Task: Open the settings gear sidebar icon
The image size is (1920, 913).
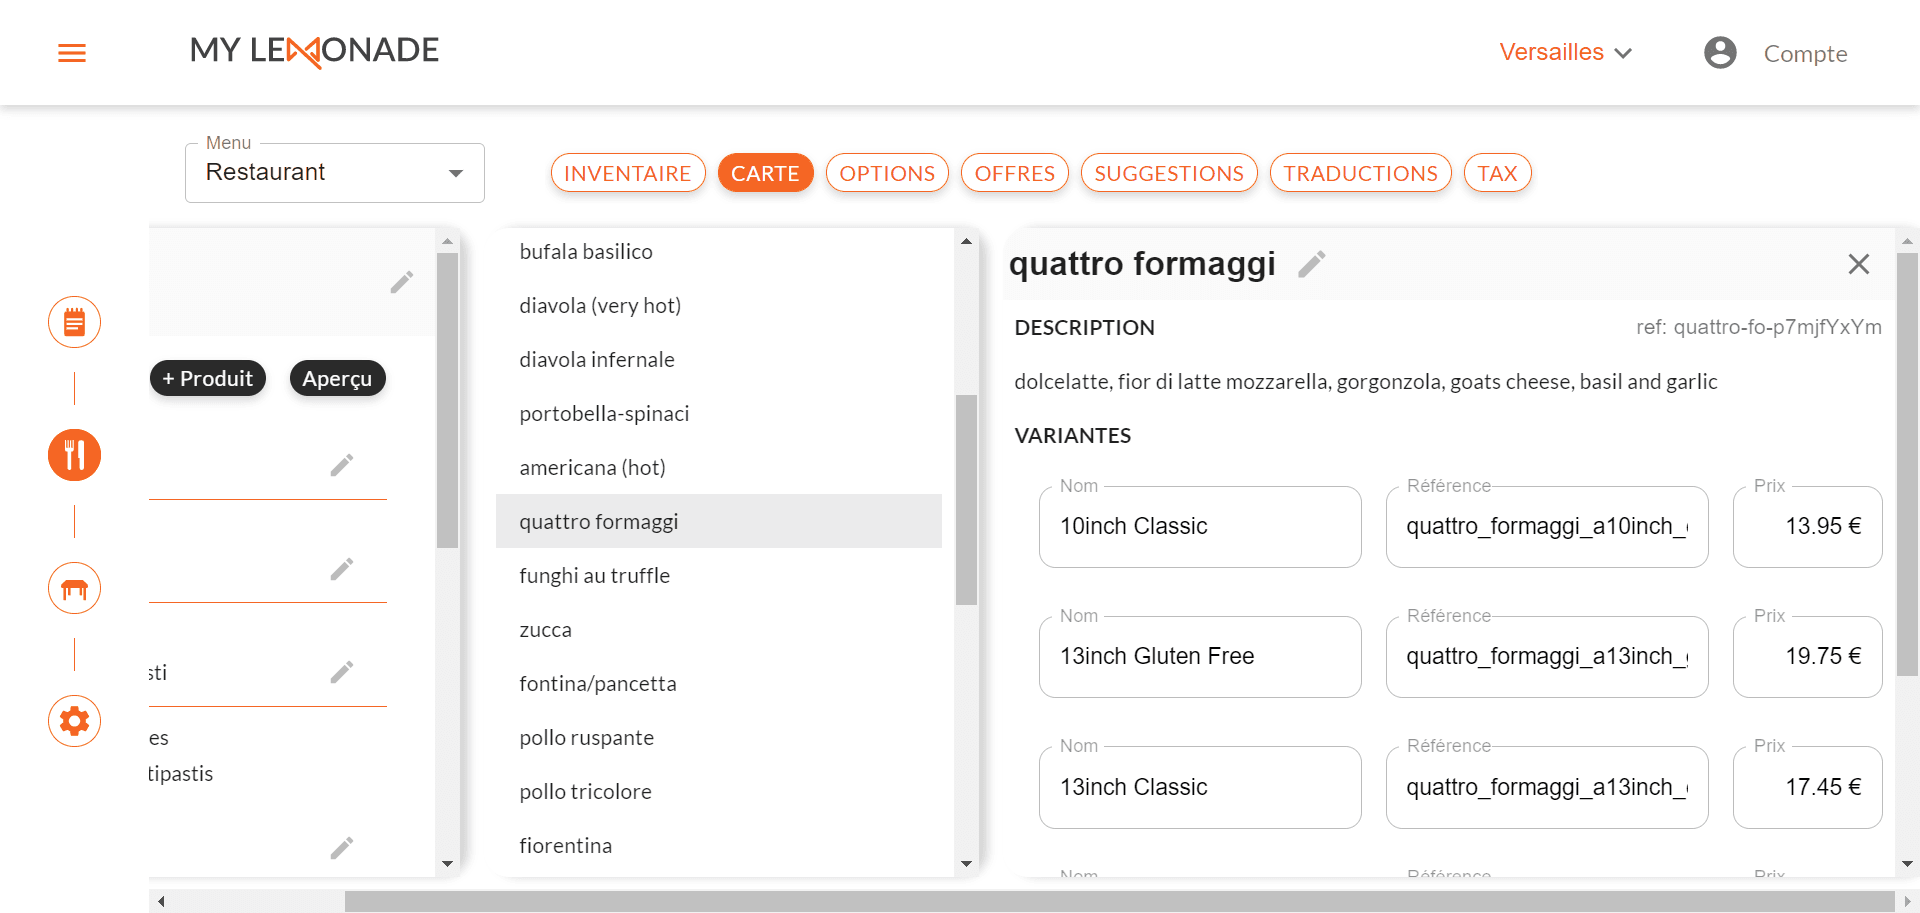Action: (74, 721)
